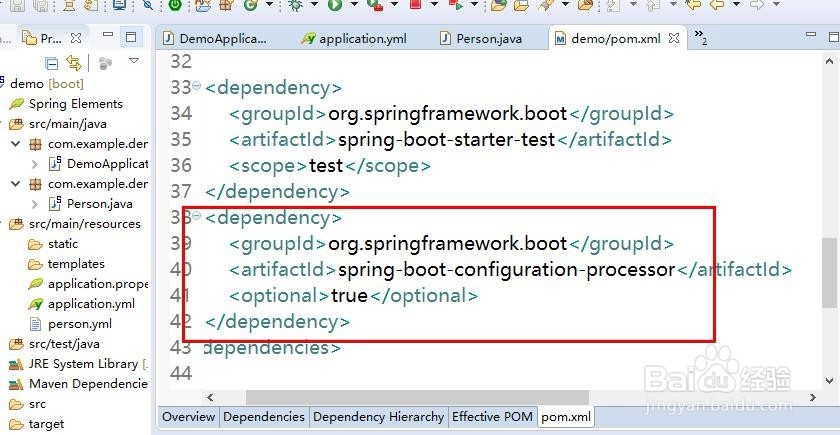This screenshot has width=840, height=435.
Task: Click the optional value true on line 41
Action: [349, 295]
